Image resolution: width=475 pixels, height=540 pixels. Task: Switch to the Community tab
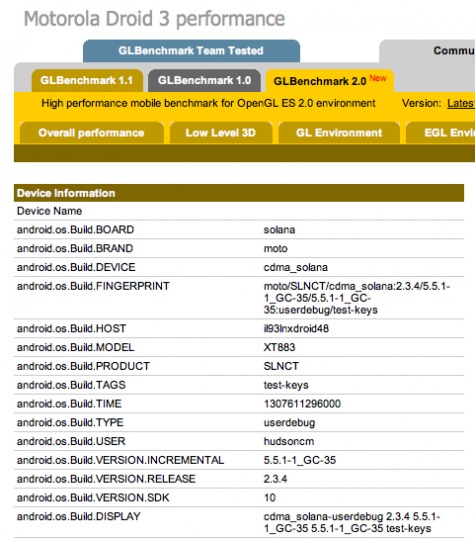tap(427, 51)
